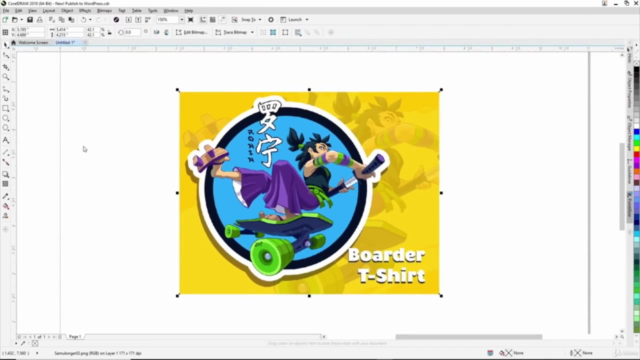Select the Ellipse tool
This screenshot has width=640, height=360.
pyautogui.click(x=6, y=118)
